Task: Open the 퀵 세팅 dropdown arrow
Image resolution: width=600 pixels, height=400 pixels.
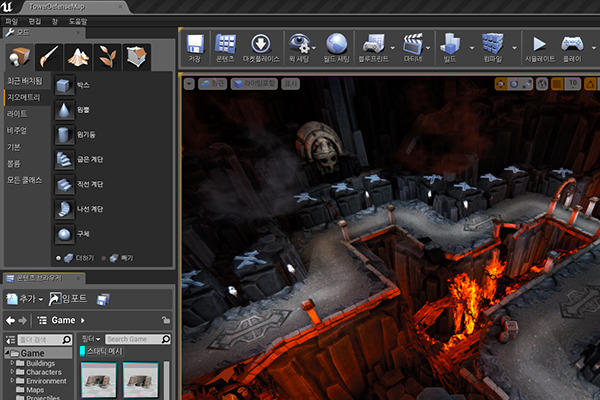Action: click(x=314, y=48)
